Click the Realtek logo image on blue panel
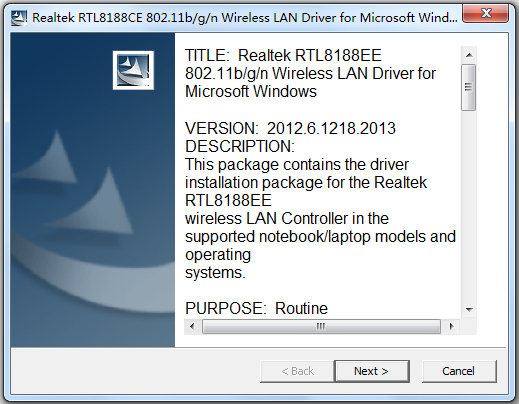This screenshot has height=404, width=519. point(133,70)
